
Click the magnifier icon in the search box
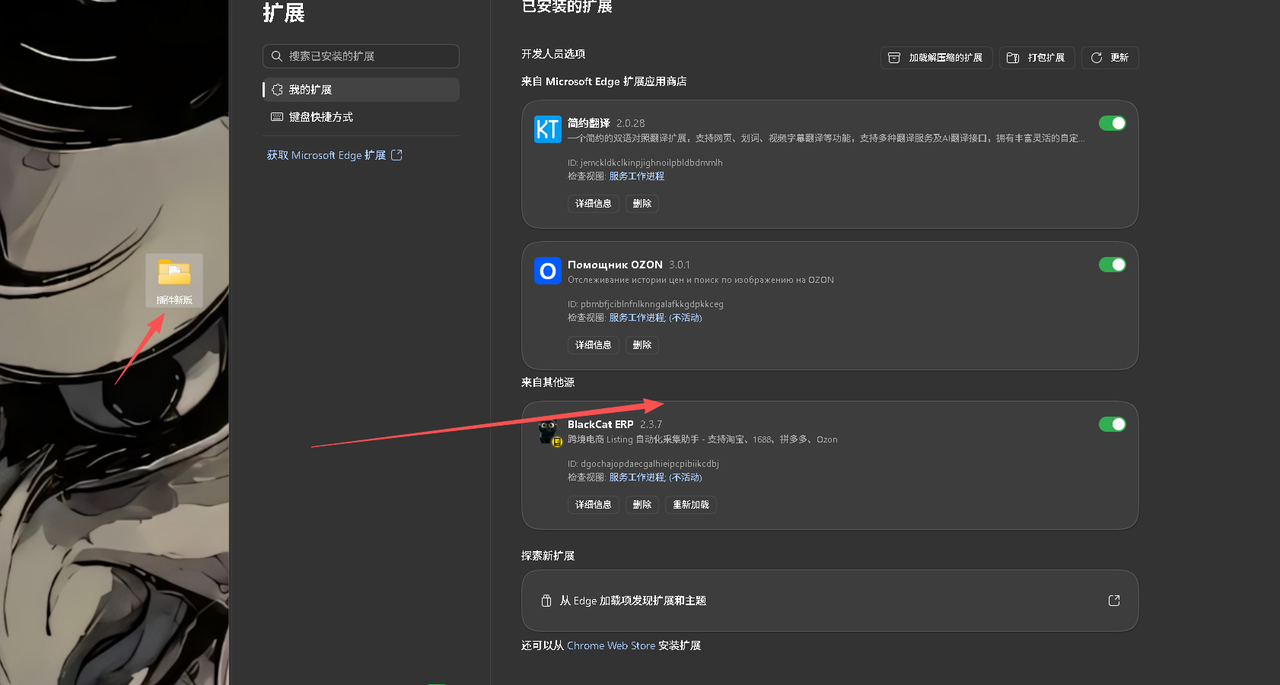coord(277,56)
